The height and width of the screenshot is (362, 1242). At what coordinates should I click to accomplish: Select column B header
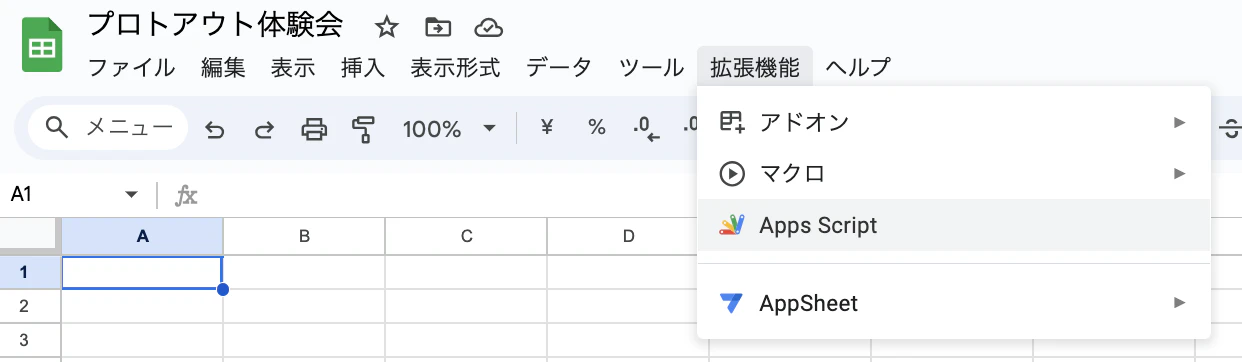(x=304, y=237)
